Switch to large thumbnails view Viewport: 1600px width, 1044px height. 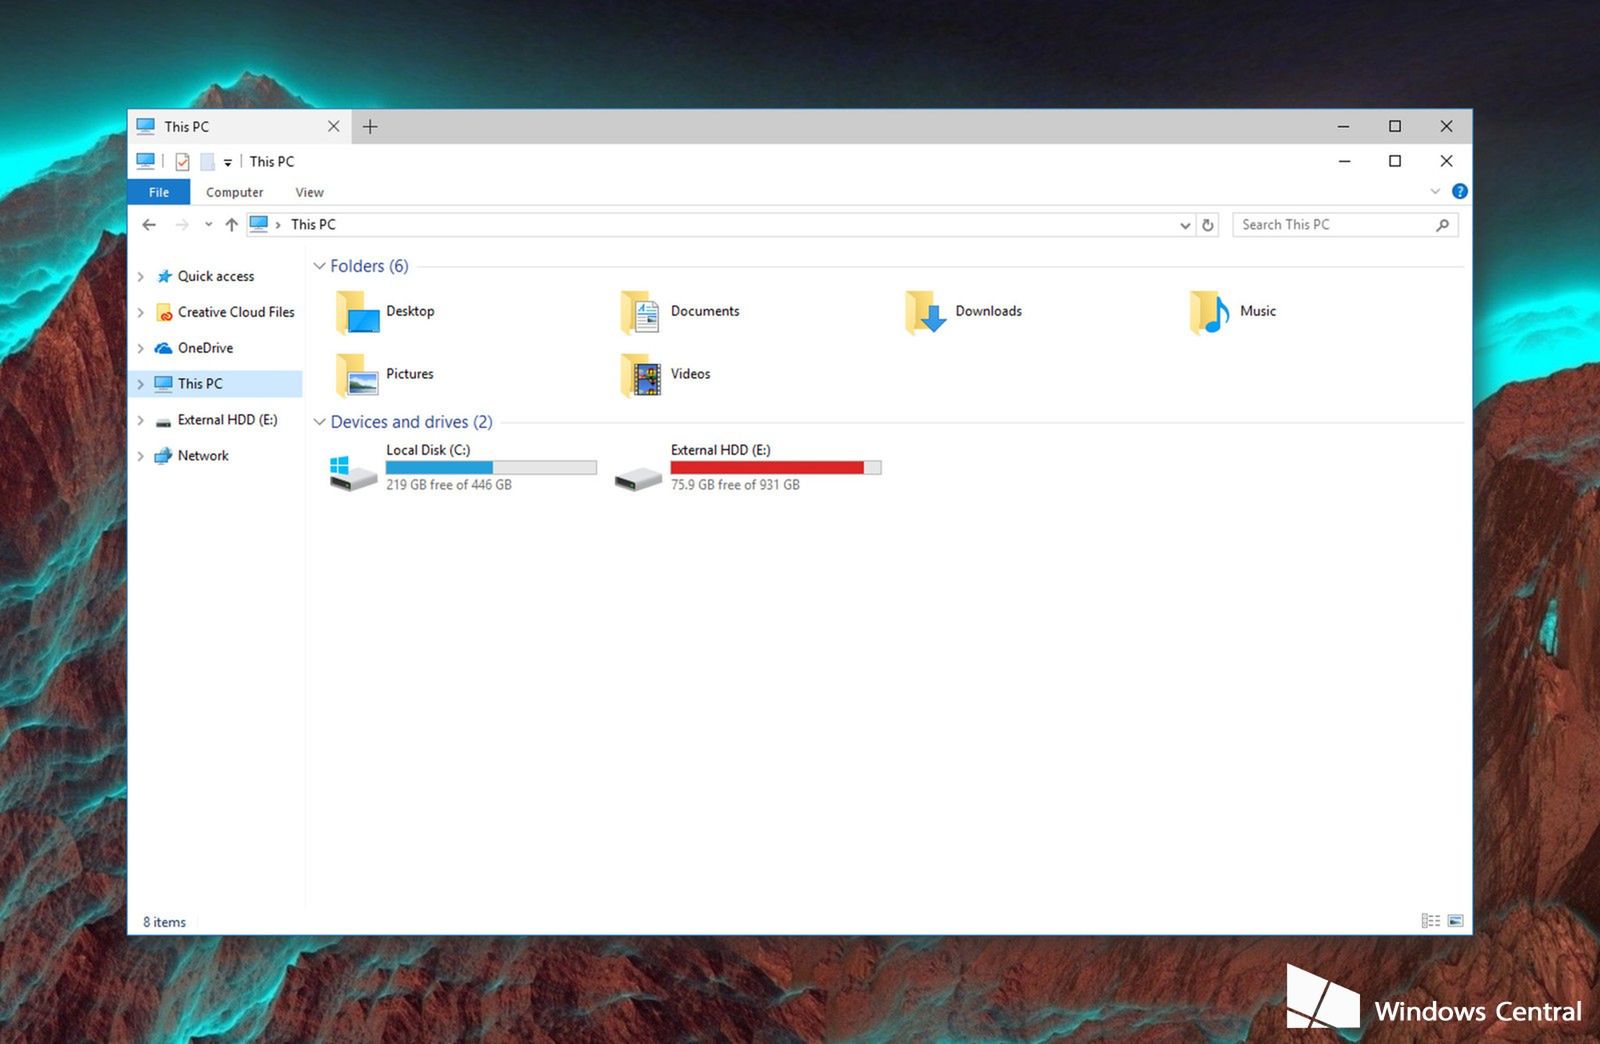pos(1455,921)
